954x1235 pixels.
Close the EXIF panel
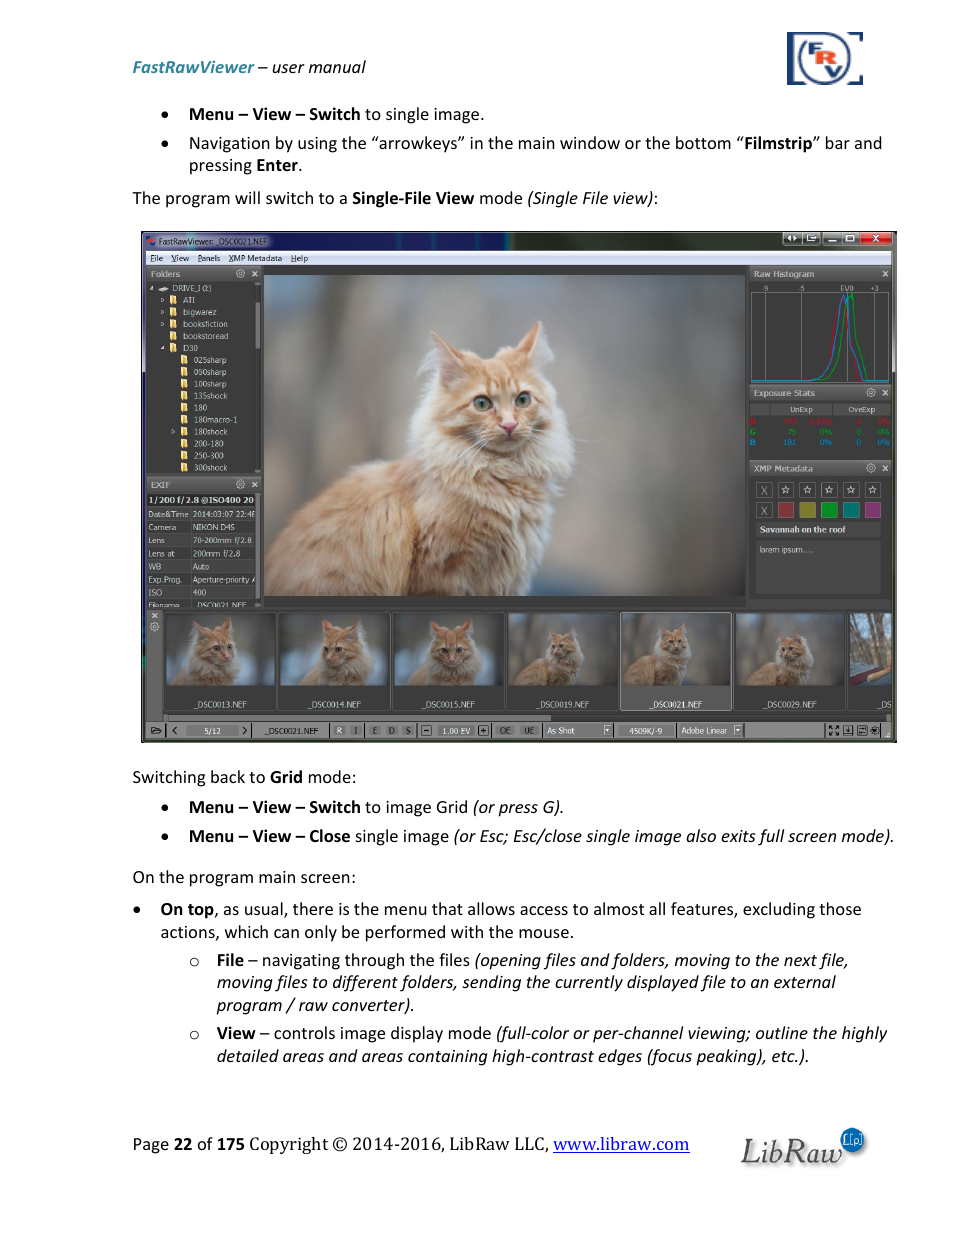tap(255, 484)
